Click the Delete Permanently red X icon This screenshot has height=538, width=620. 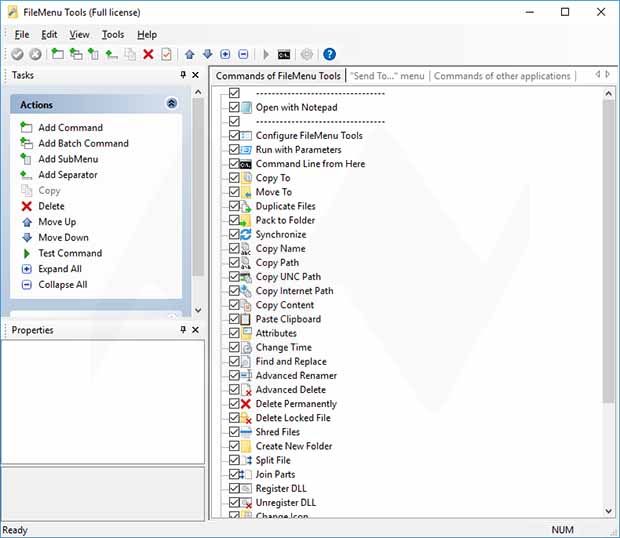(246, 404)
